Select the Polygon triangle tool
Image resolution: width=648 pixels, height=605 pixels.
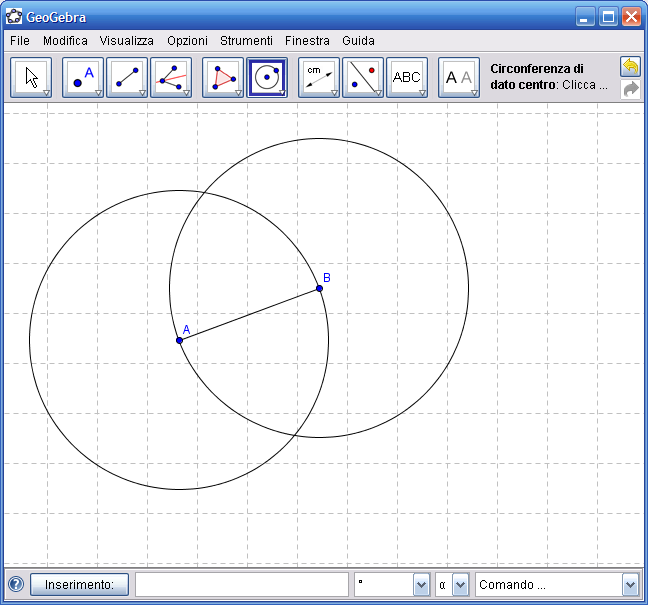pos(223,77)
